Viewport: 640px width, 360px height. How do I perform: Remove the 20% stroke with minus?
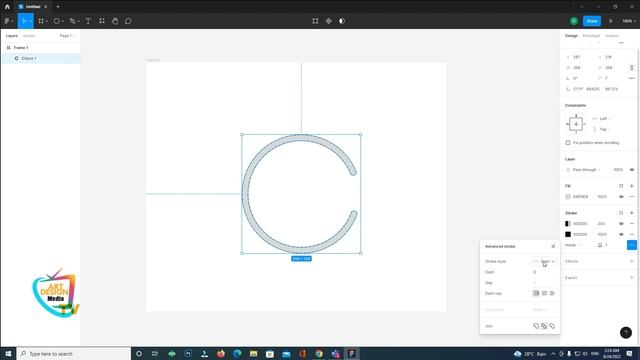(632, 224)
